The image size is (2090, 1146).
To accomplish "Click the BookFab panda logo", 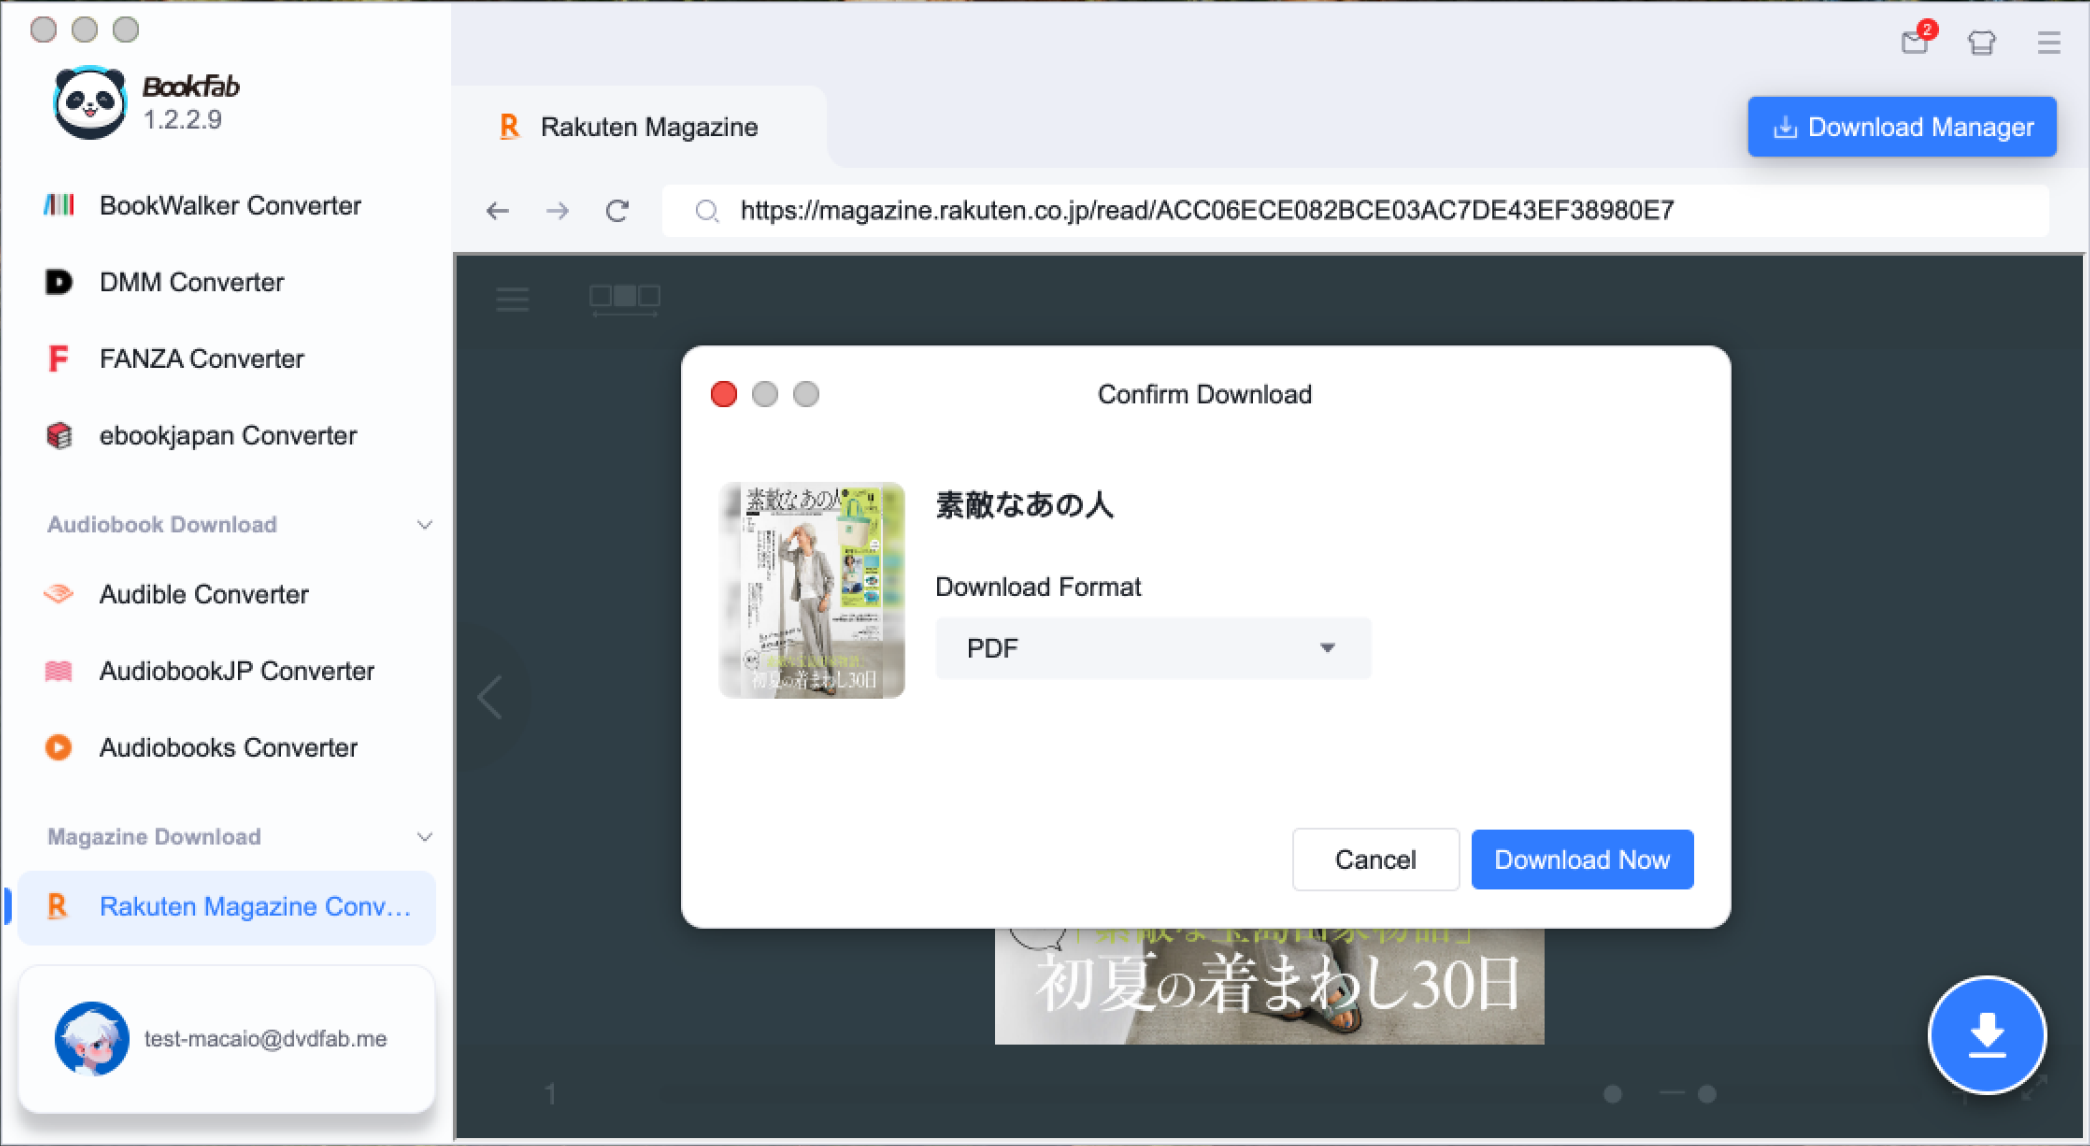I will click(90, 102).
